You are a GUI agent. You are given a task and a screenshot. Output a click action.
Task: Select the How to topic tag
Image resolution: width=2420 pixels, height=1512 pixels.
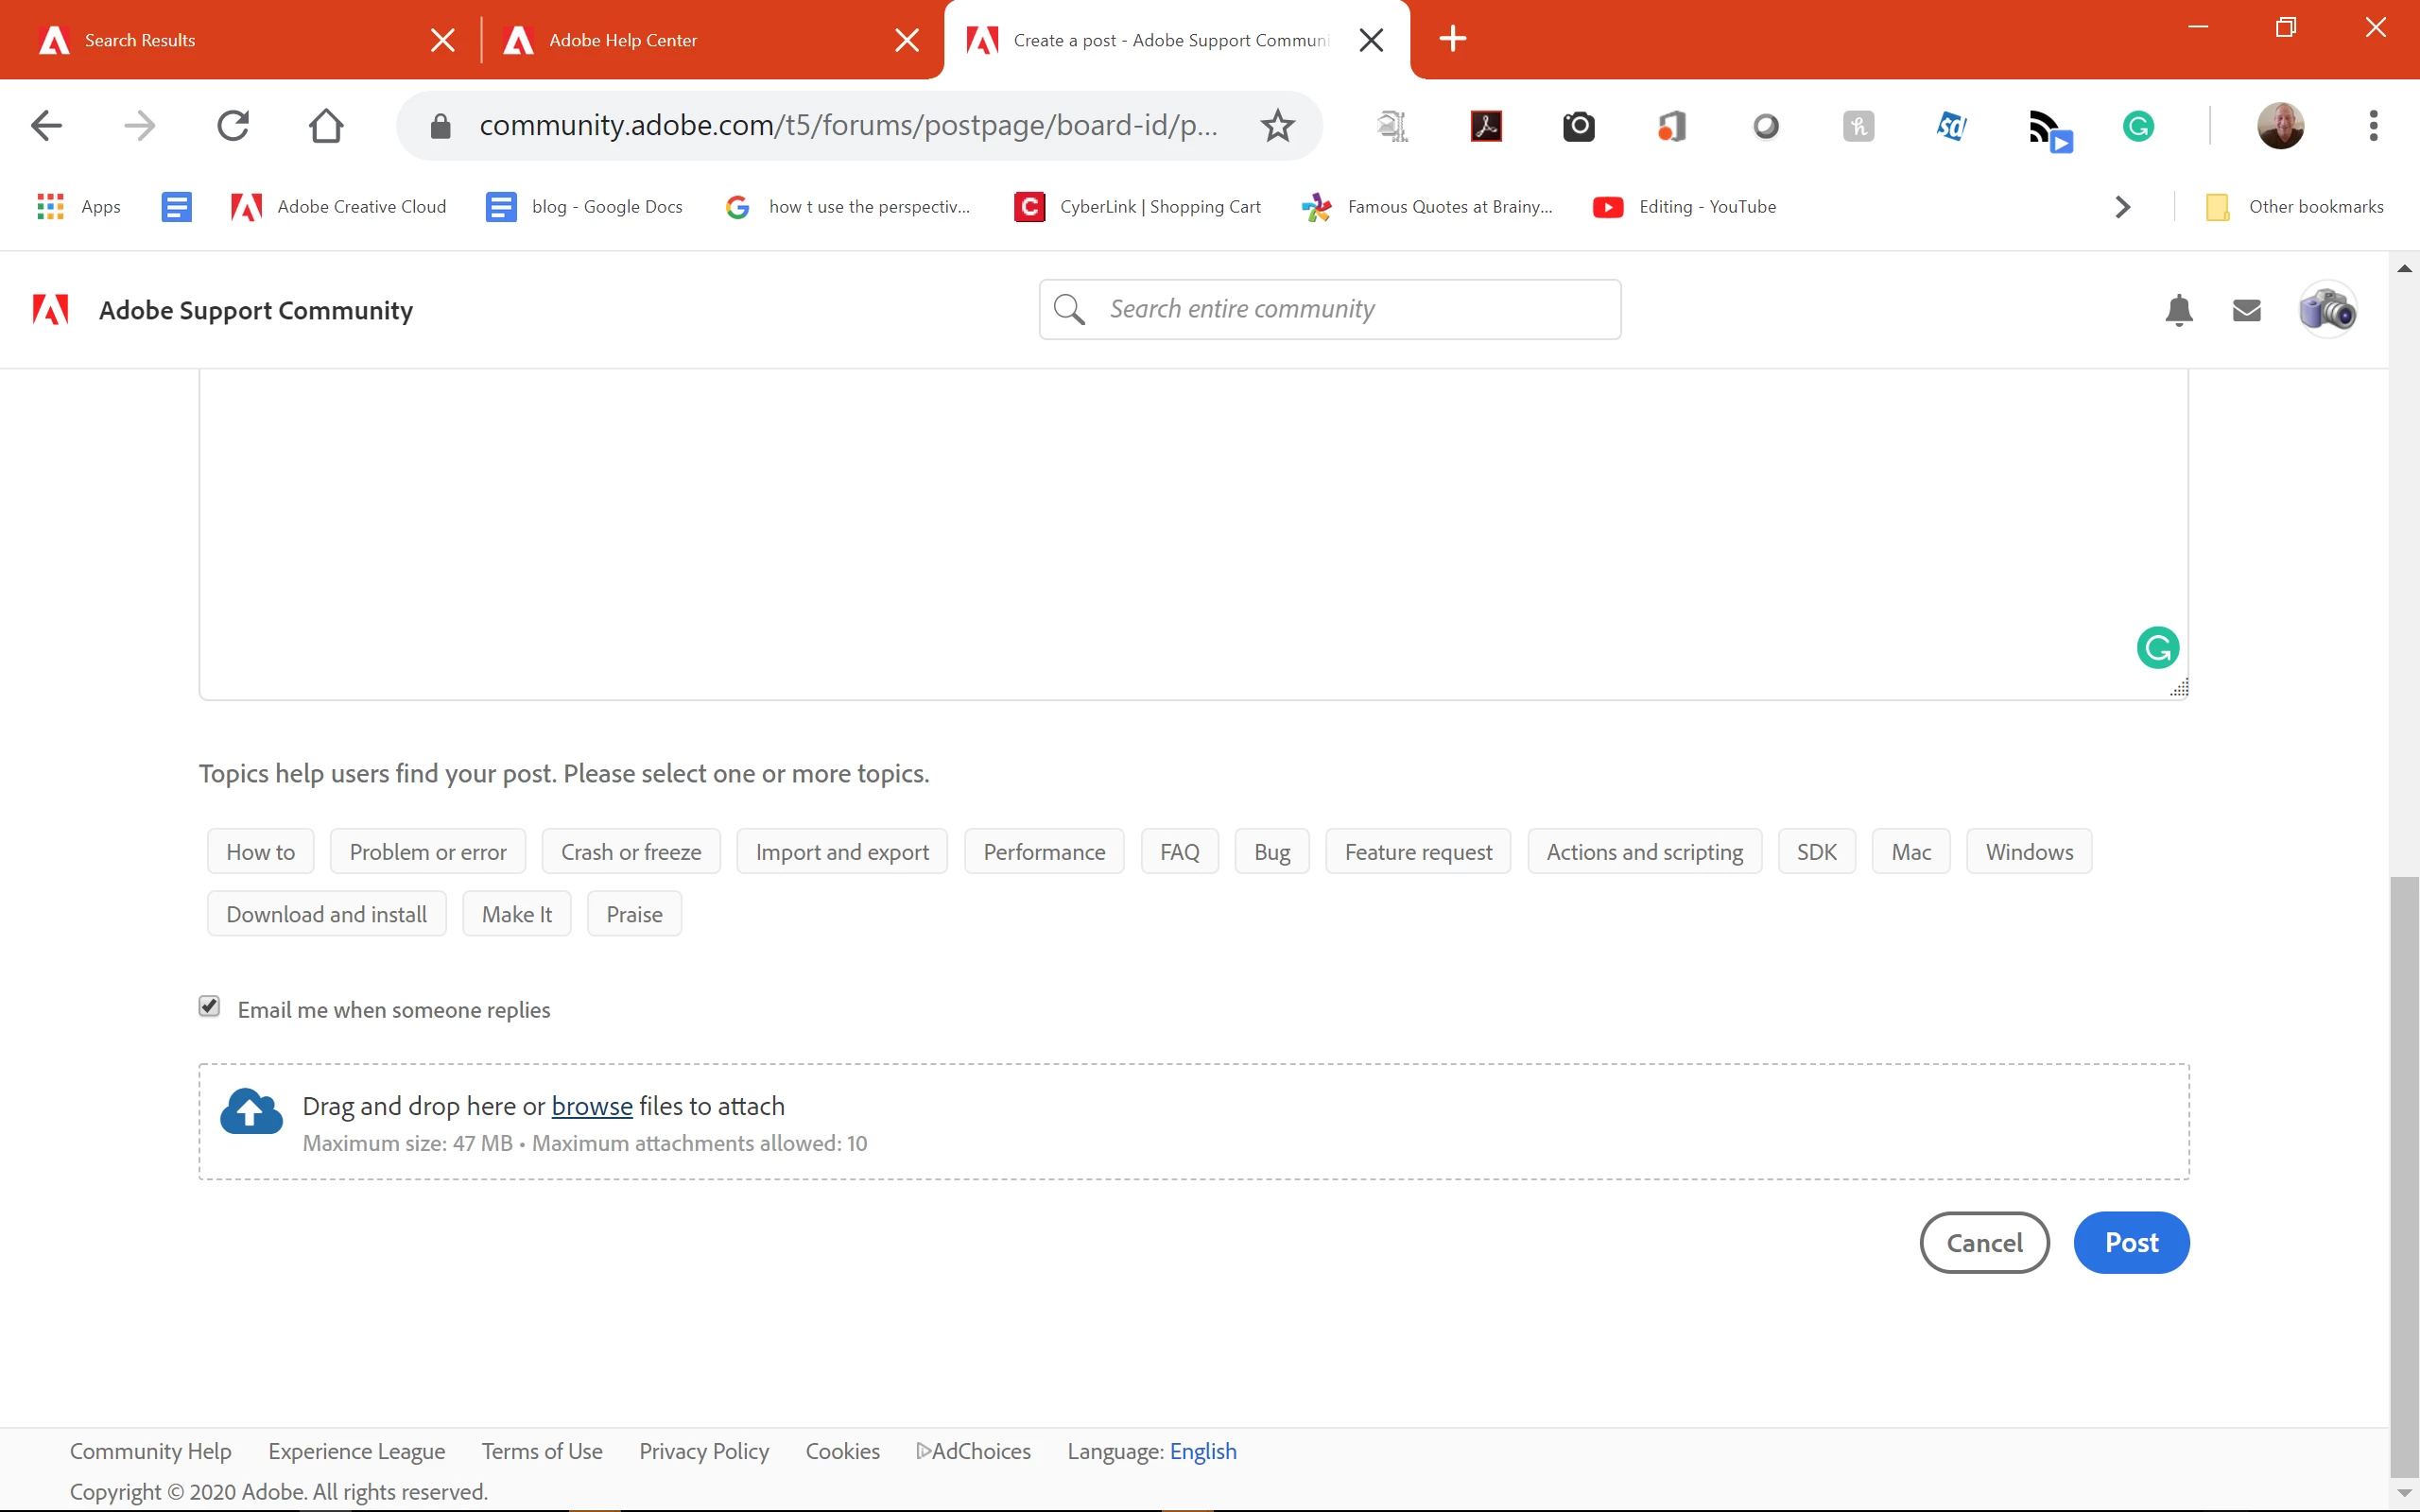click(x=260, y=852)
